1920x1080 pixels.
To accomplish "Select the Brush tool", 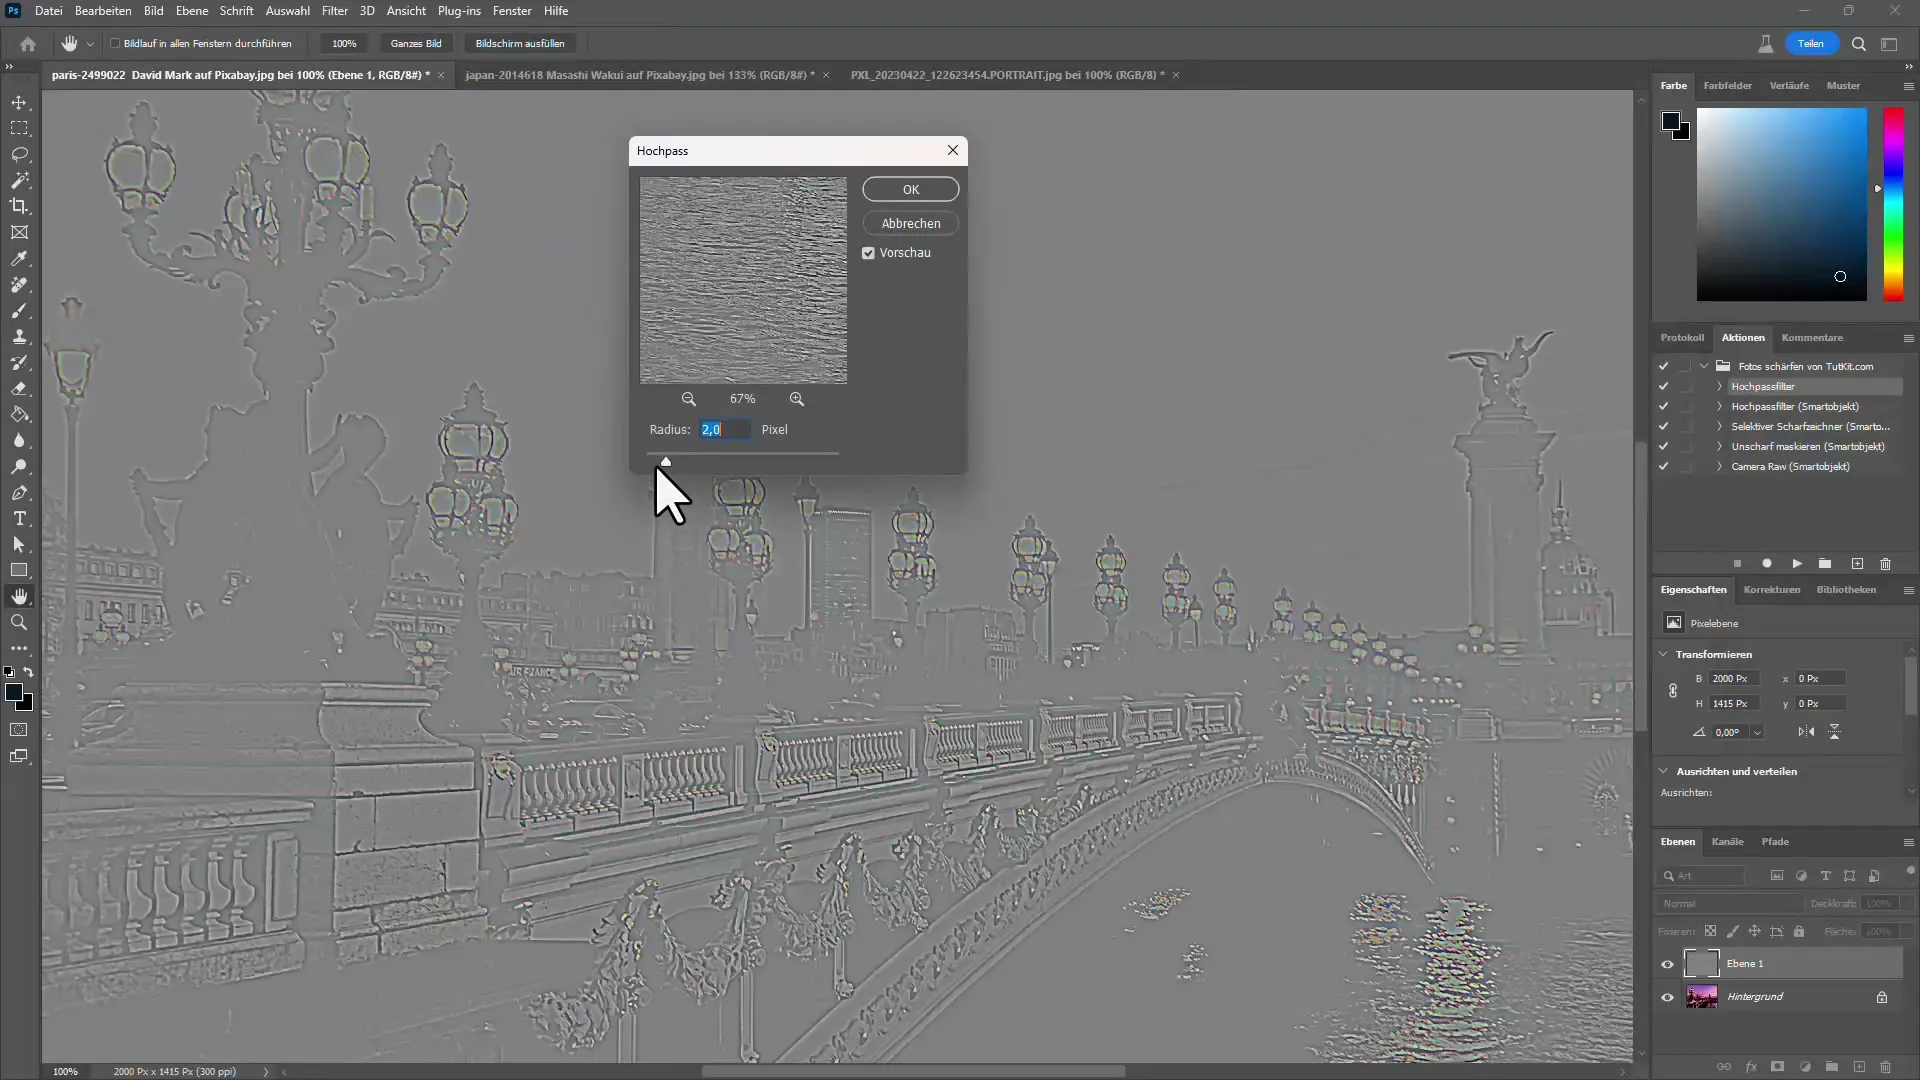I will click(x=19, y=310).
